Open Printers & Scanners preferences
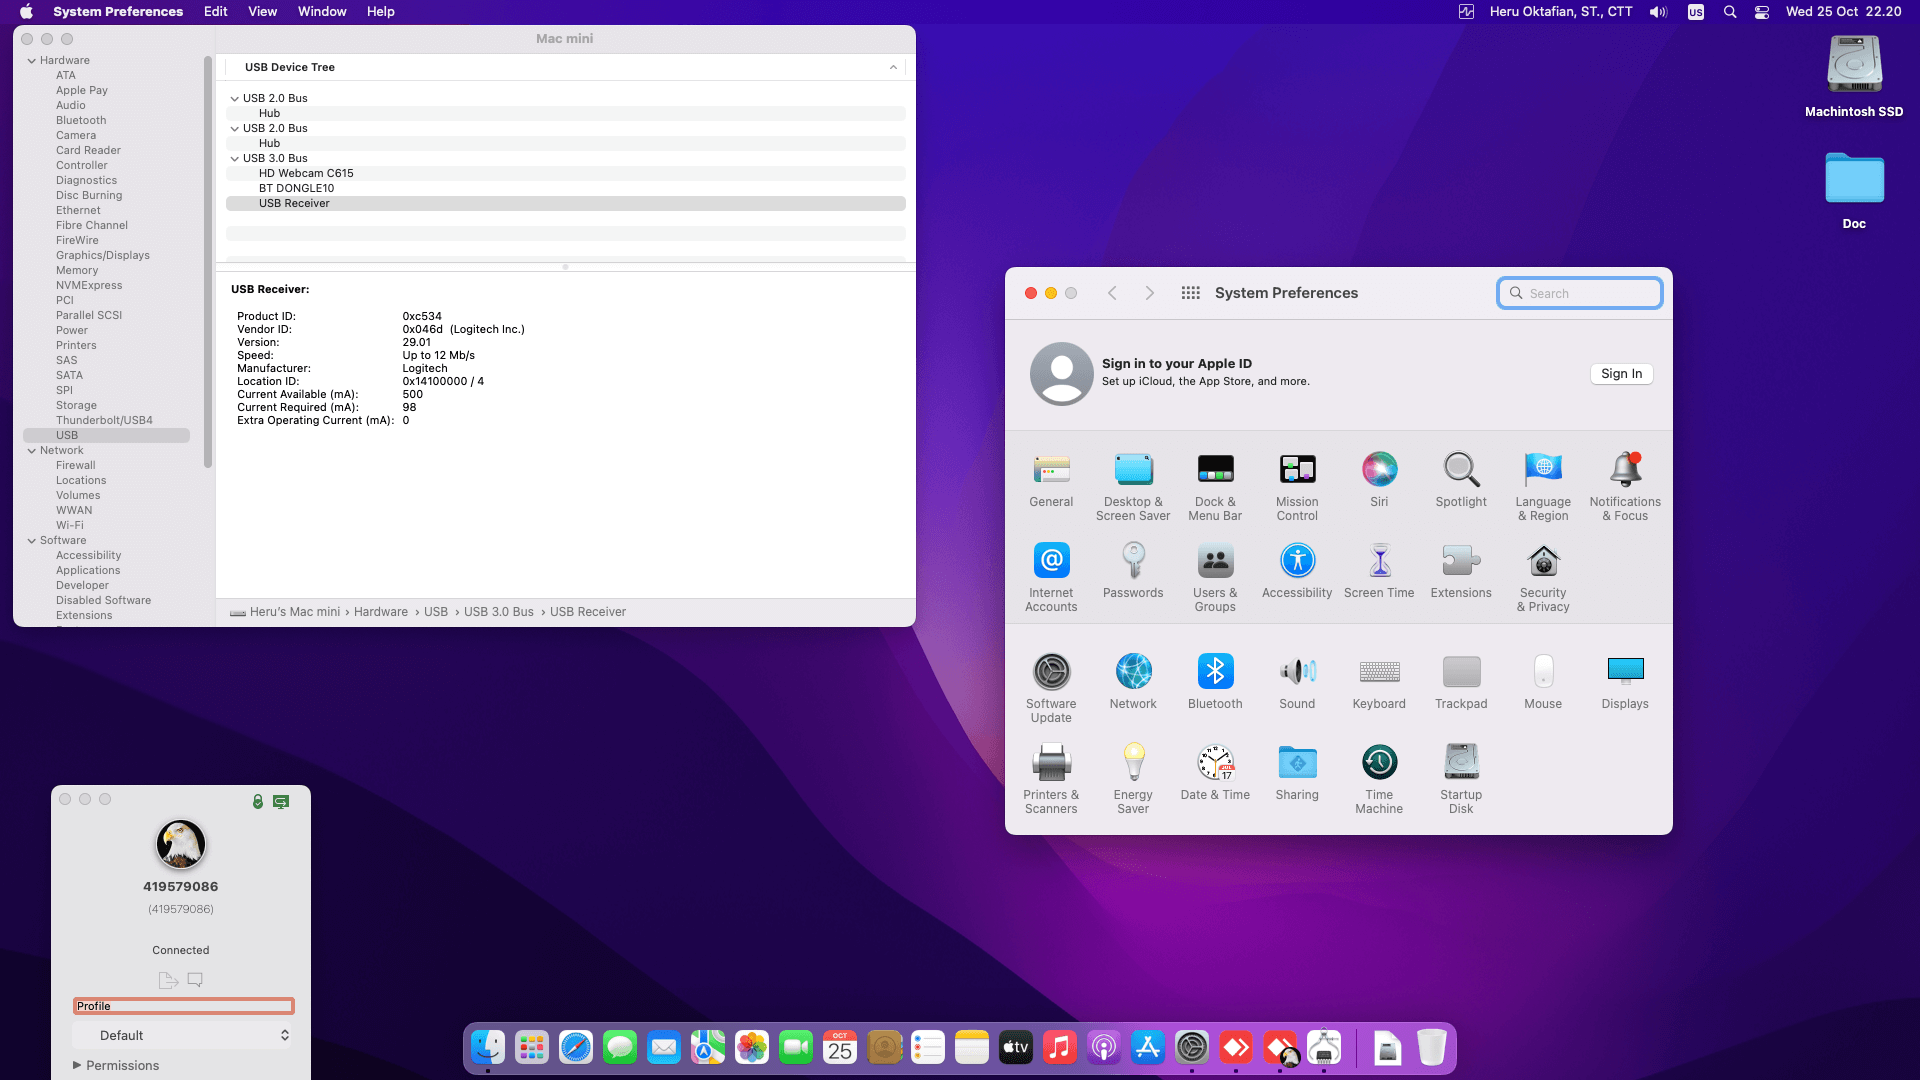This screenshot has width=1920, height=1080. (x=1051, y=780)
